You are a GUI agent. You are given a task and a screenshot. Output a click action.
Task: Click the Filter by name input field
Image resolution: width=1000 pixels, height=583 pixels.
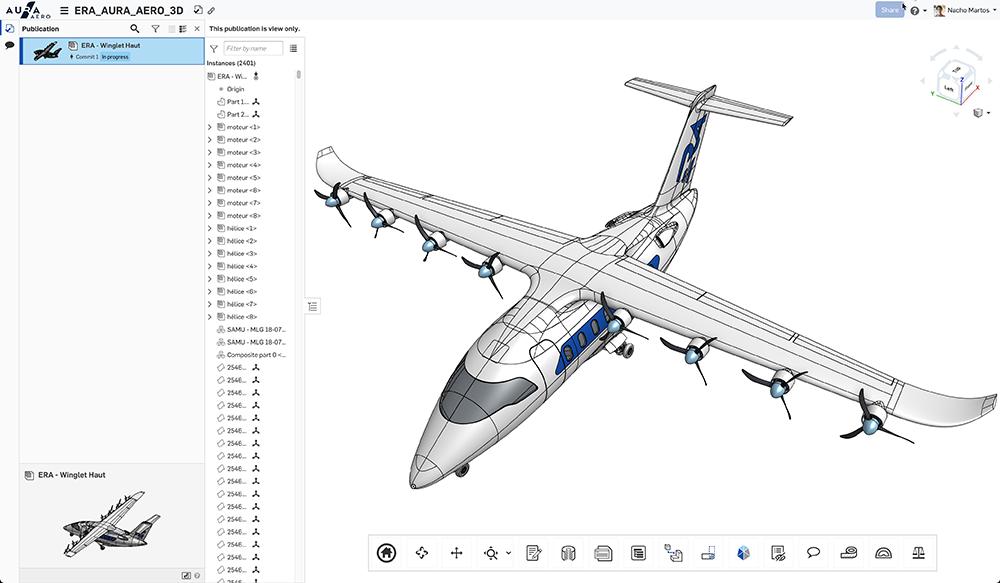tap(253, 47)
